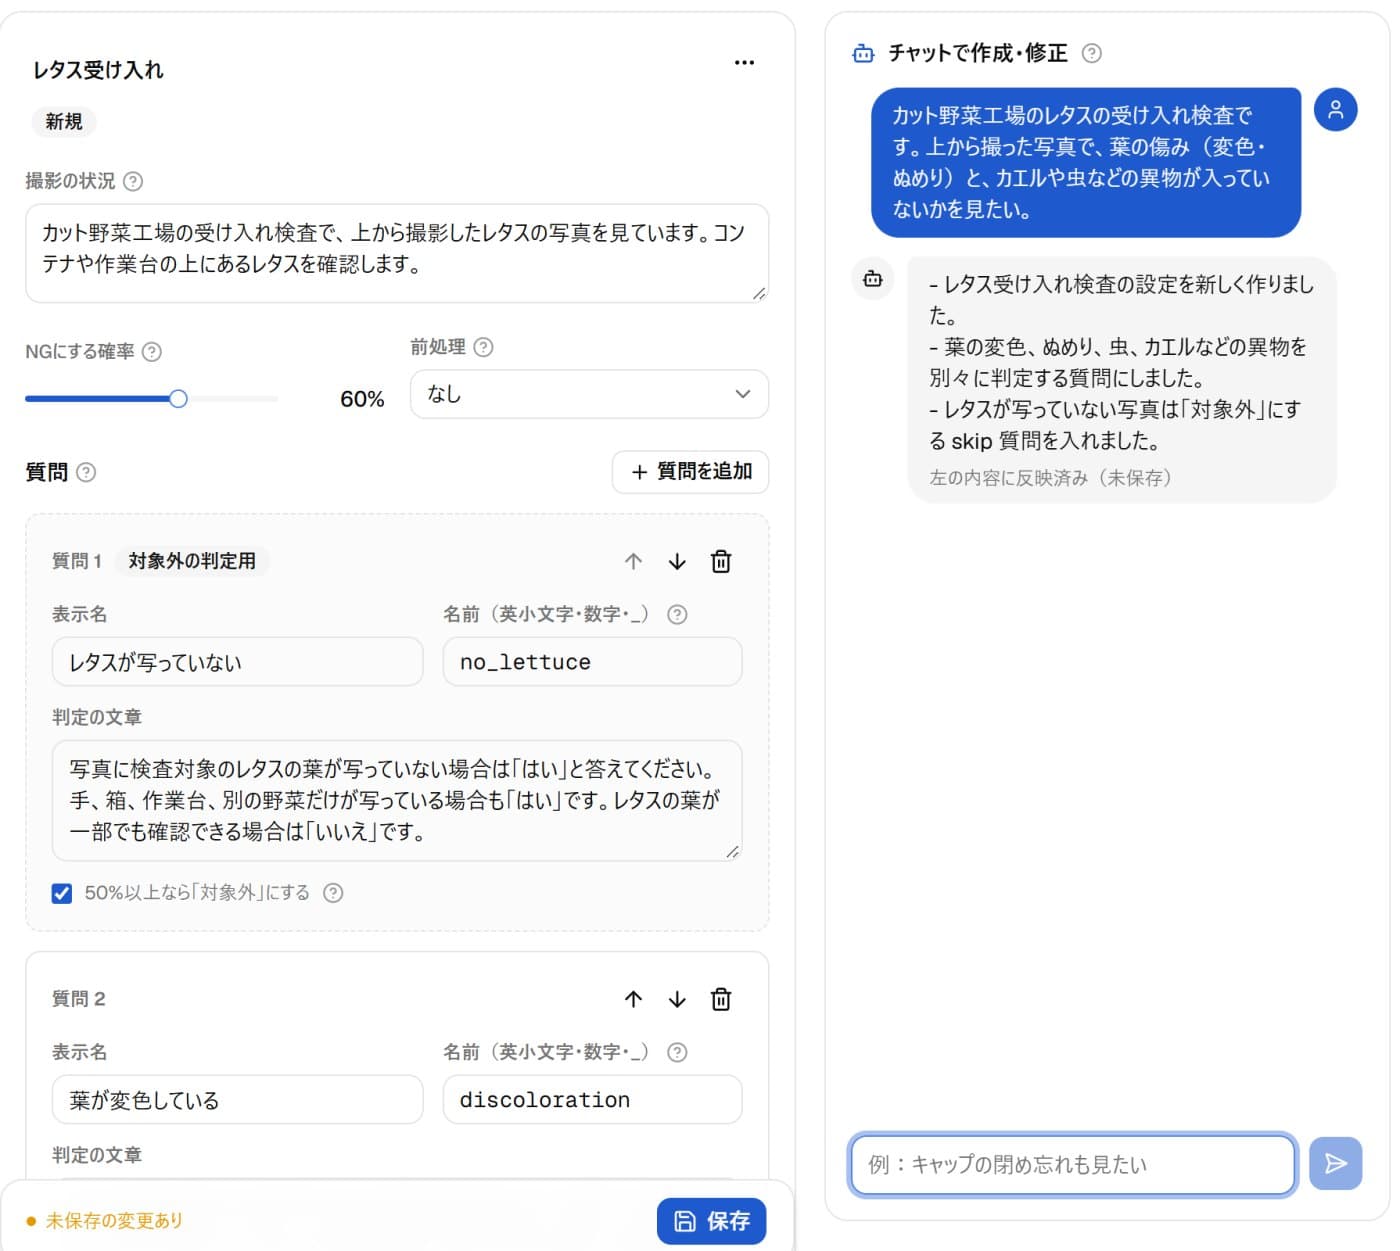Click the blue user chat message bubble
This screenshot has width=1400, height=1251.
click(1086, 162)
